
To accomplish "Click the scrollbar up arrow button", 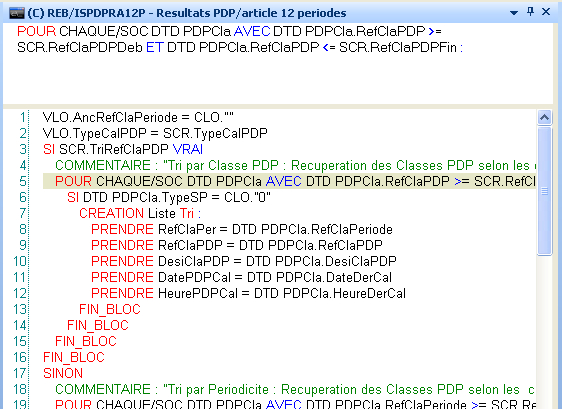I will point(544,117).
